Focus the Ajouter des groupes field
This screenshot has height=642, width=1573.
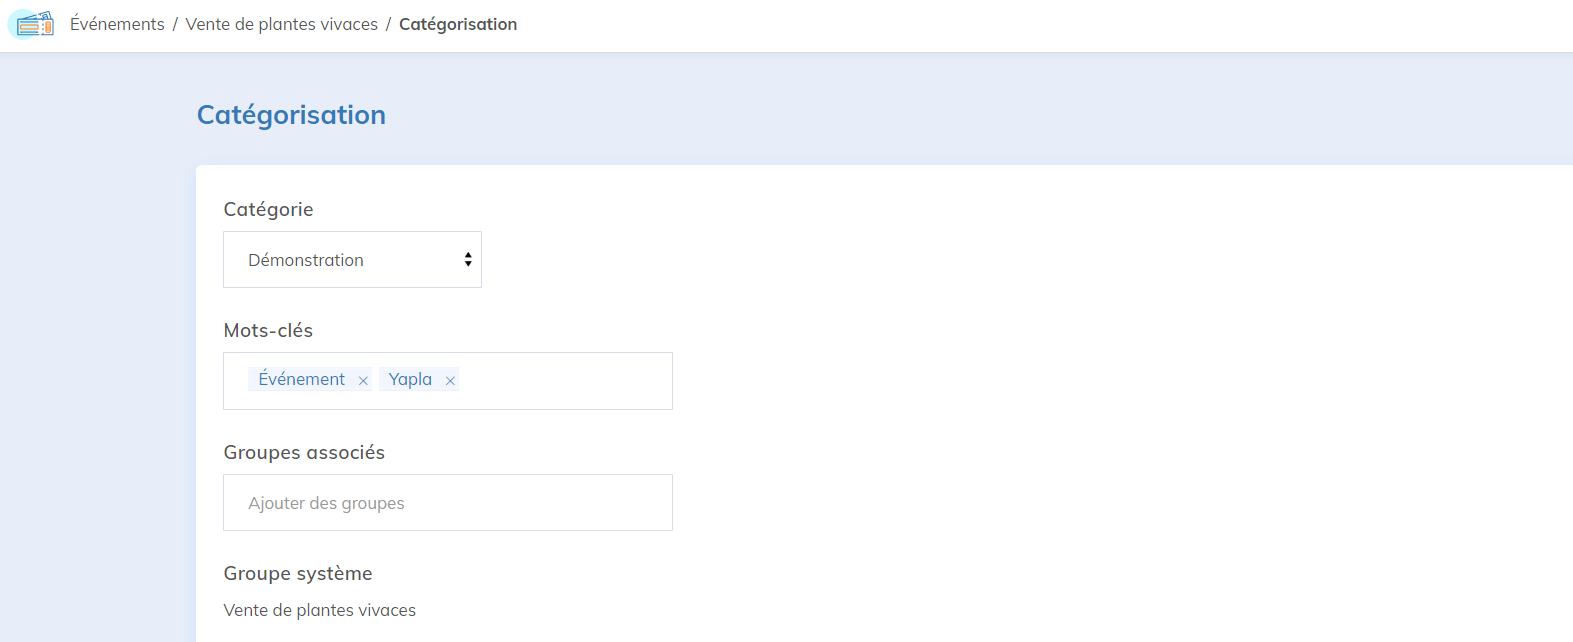click(x=447, y=503)
